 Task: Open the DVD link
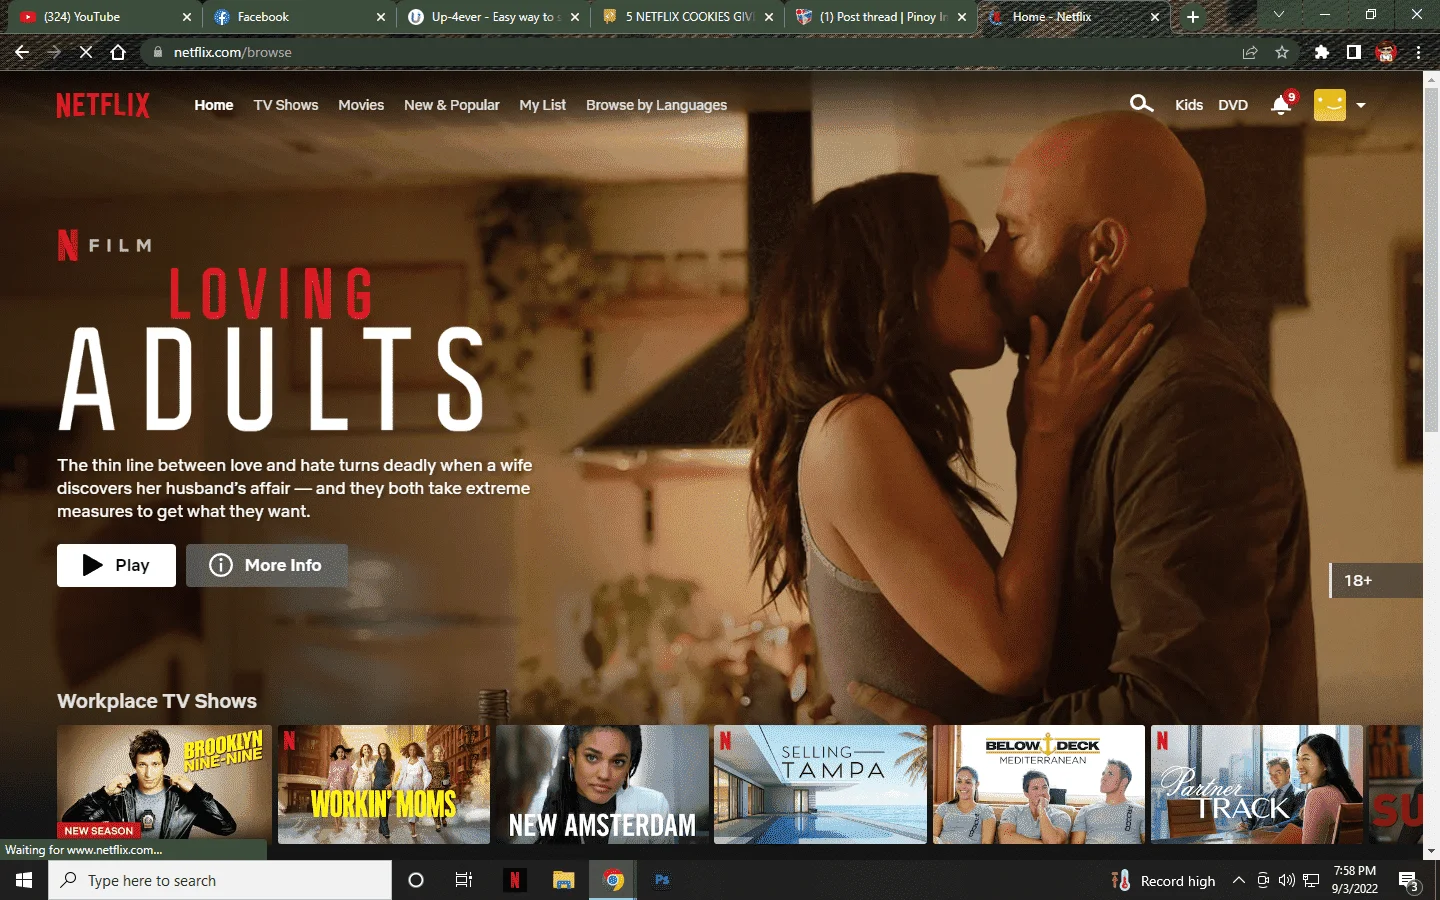[x=1233, y=105]
